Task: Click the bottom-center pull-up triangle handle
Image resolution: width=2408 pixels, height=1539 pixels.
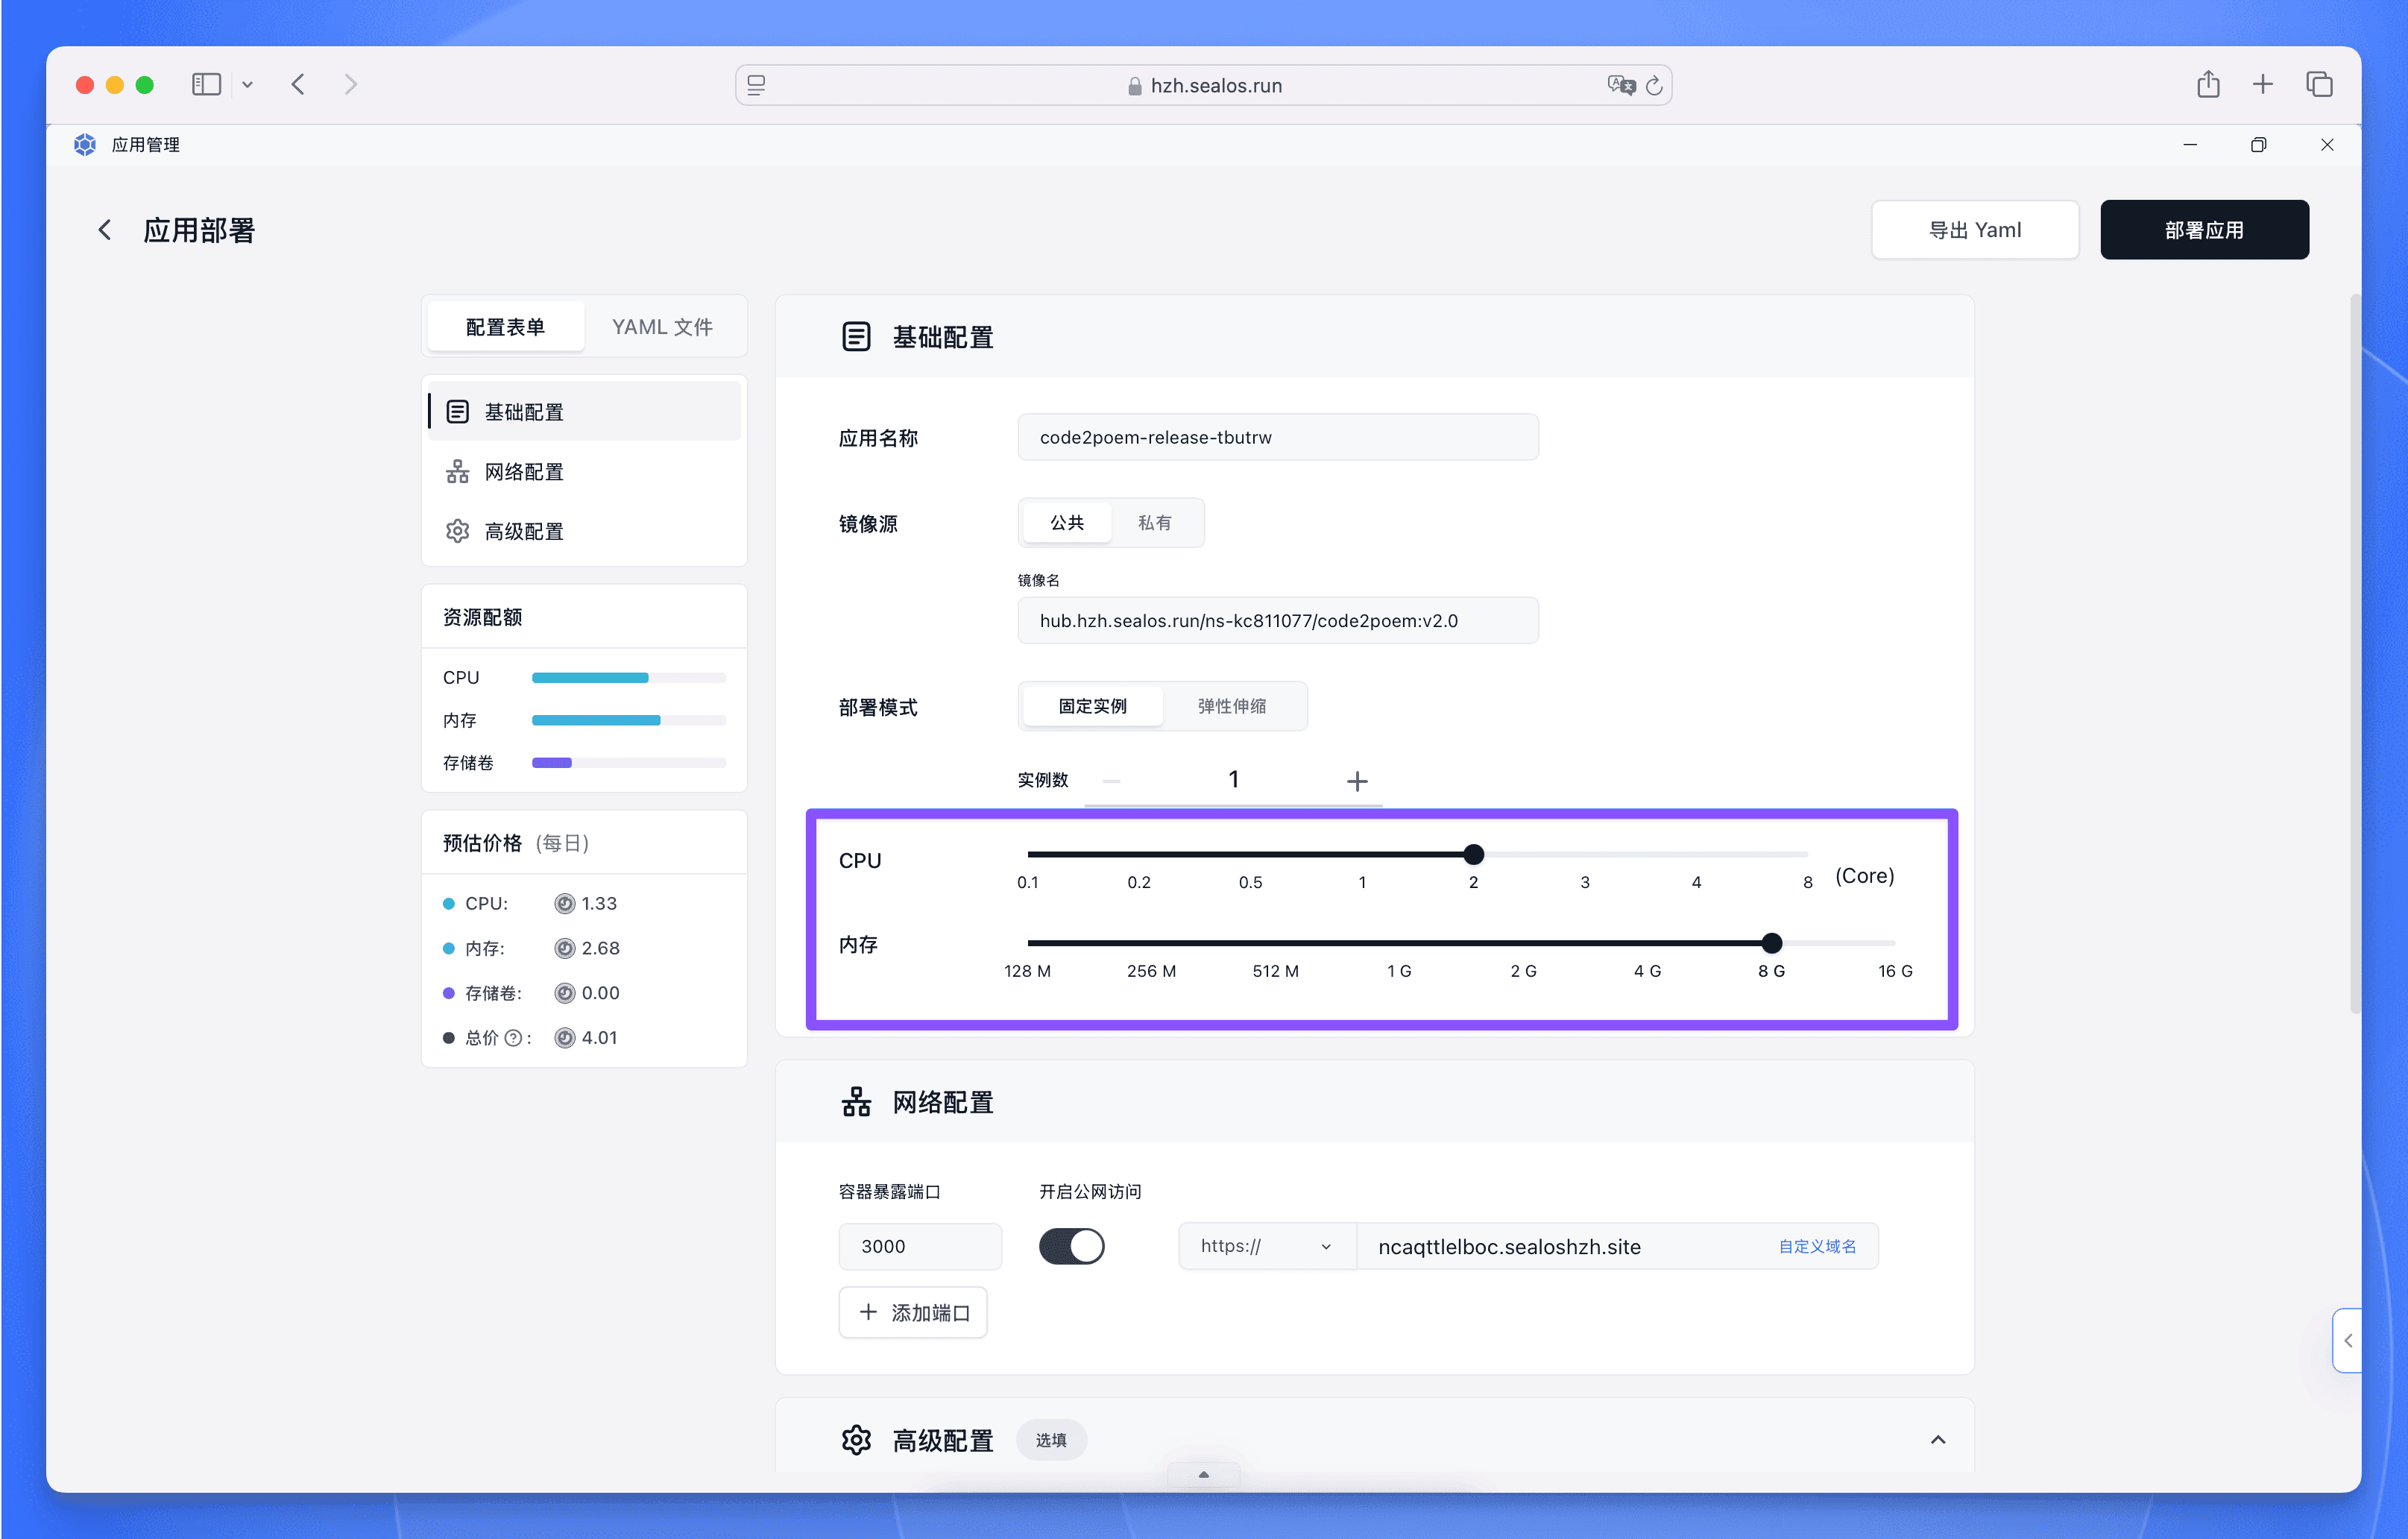Action: coord(1203,1475)
